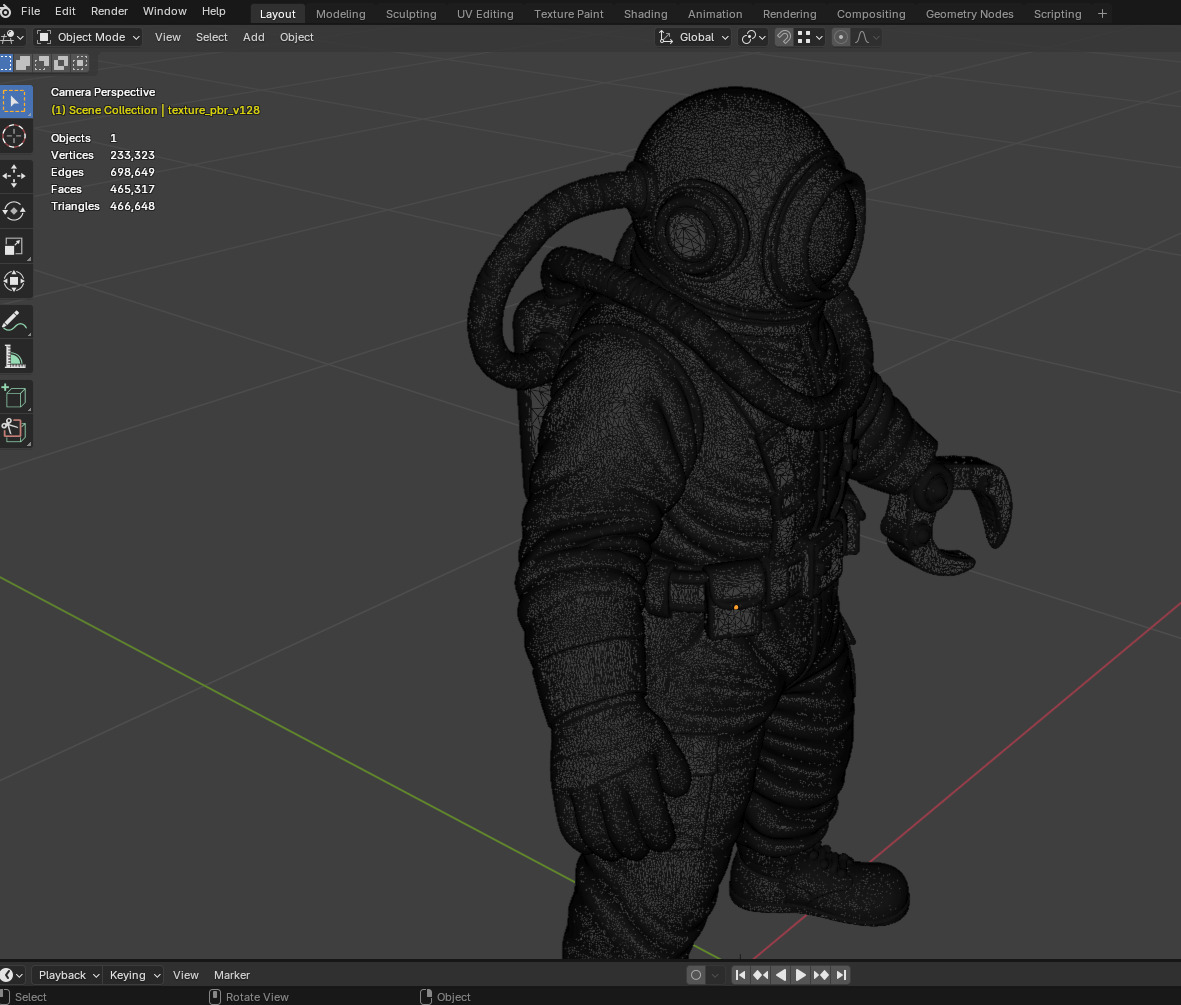Image resolution: width=1181 pixels, height=1005 pixels.
Task: Click the Blender logo icon
Action: (x=5, y=11)
